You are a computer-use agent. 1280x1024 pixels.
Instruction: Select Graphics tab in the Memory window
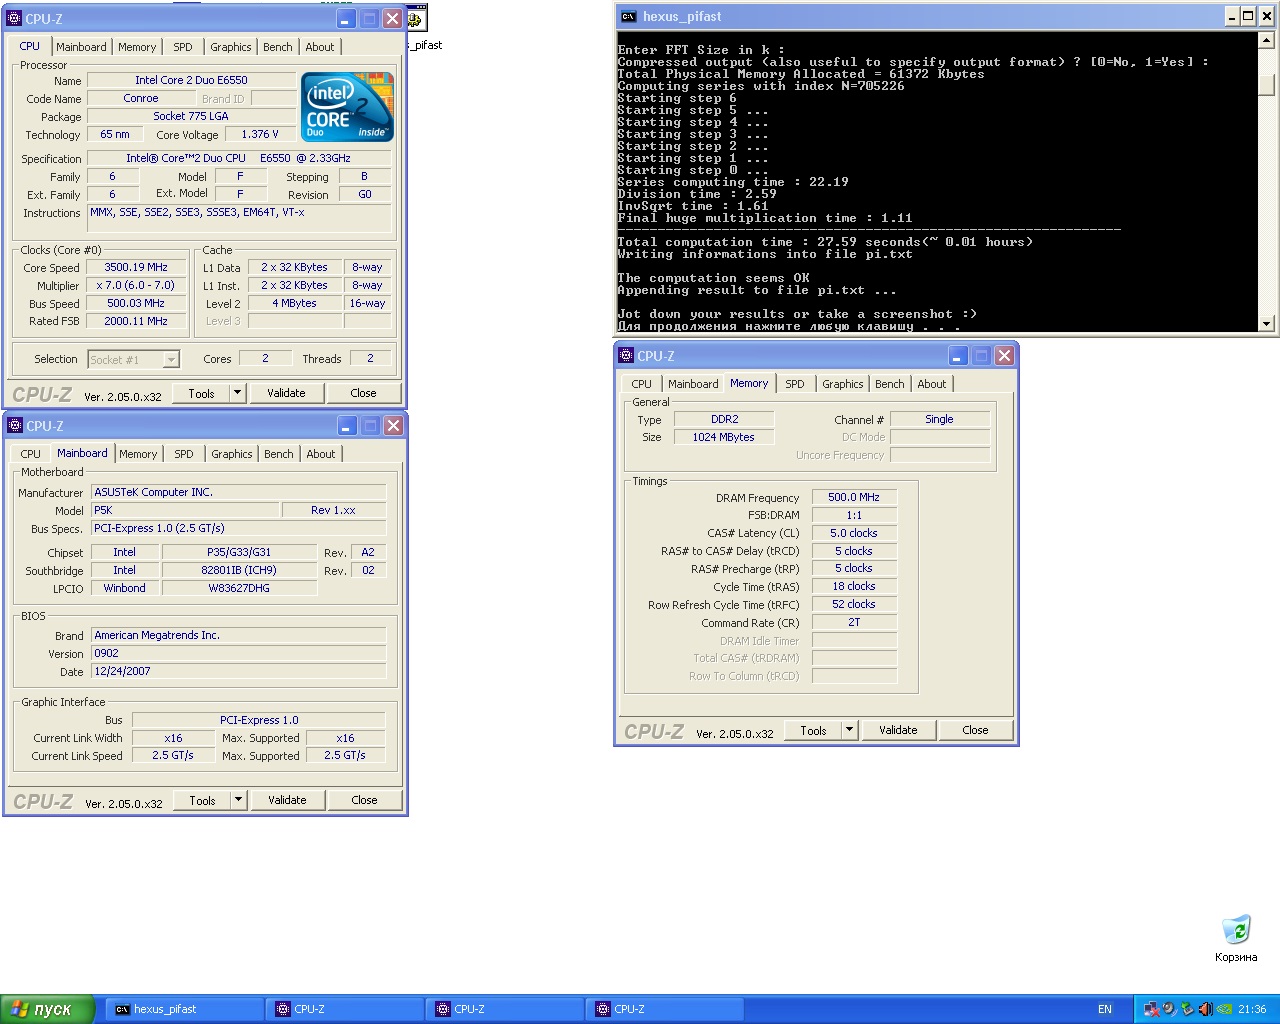point(843,384)
